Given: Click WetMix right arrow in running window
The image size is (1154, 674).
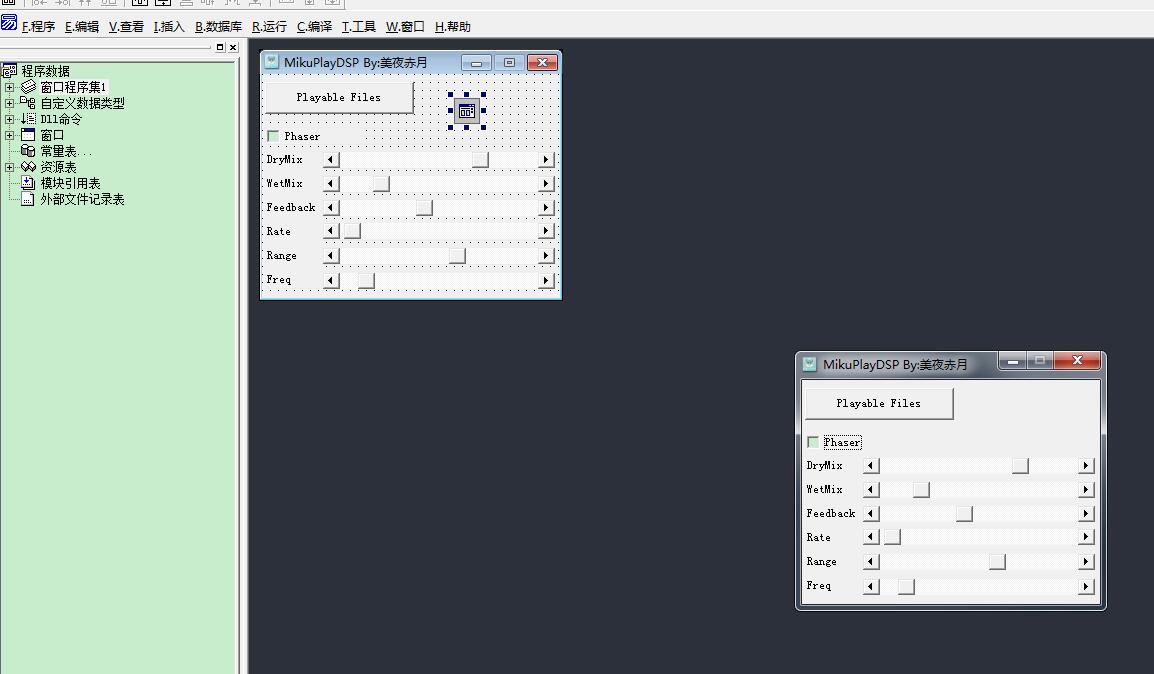Looking at the screenshot, I should click(1086, 489).
